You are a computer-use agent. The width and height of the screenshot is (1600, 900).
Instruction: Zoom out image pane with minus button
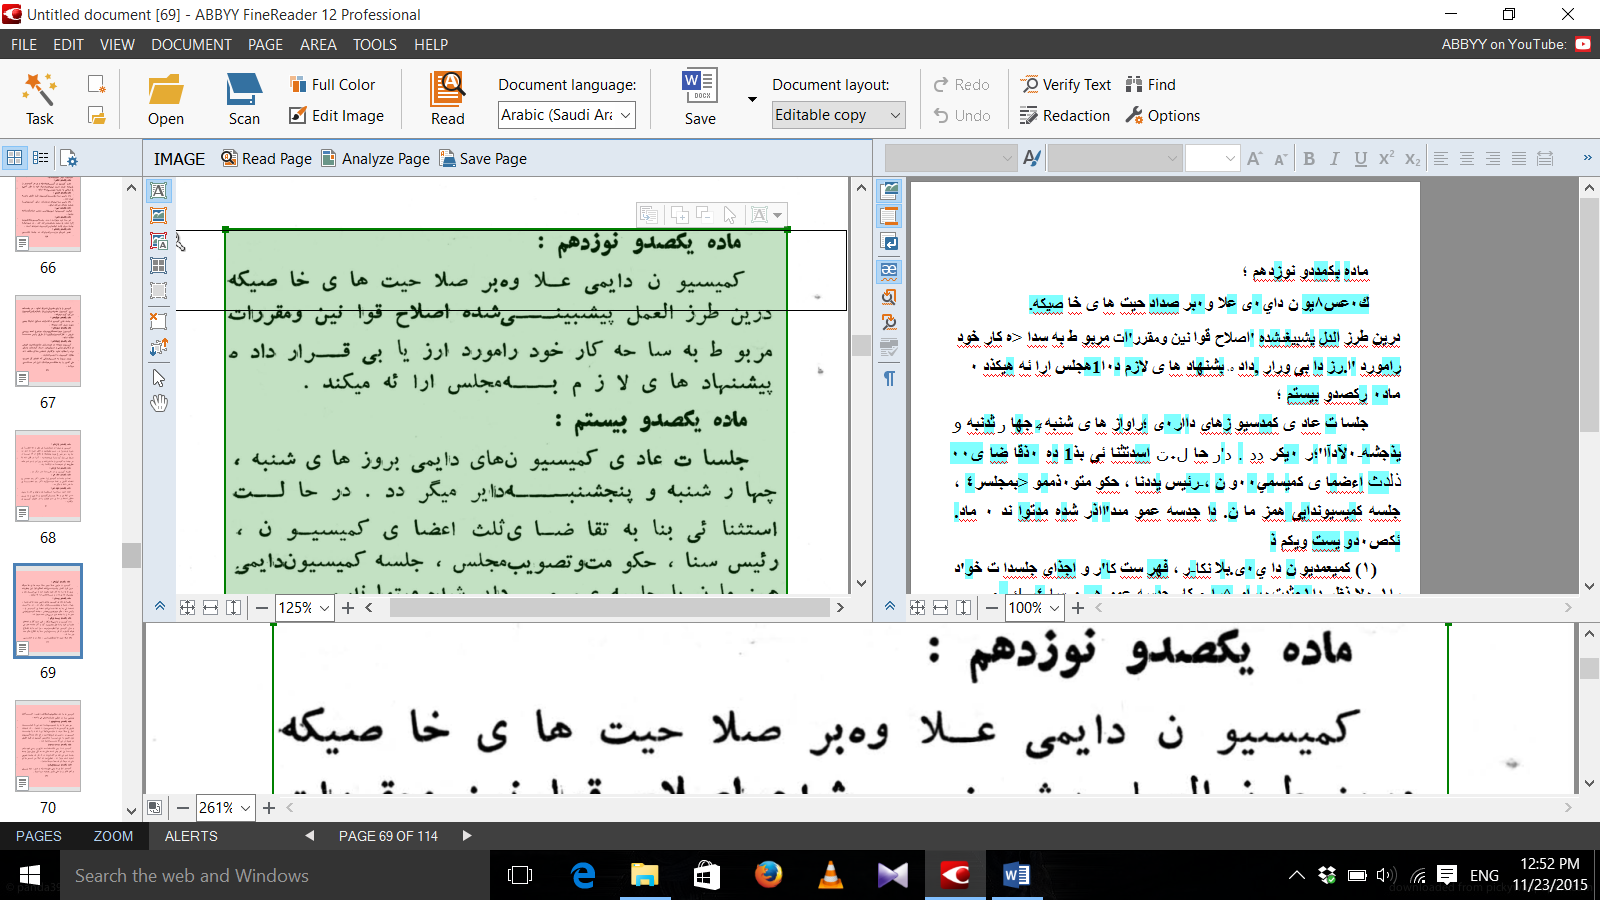(262, 607)
